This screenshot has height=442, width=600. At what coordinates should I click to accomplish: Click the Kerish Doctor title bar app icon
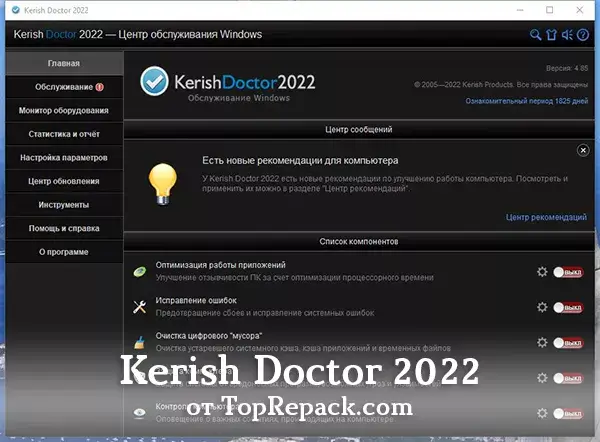(x=16, y=10)
